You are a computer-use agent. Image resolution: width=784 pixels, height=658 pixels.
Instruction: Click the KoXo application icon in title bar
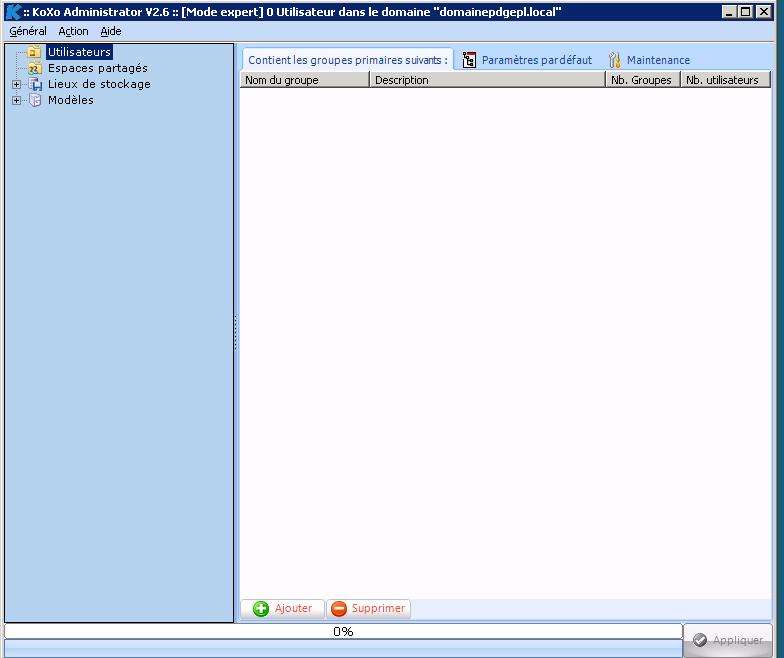[x=14, y=12]
